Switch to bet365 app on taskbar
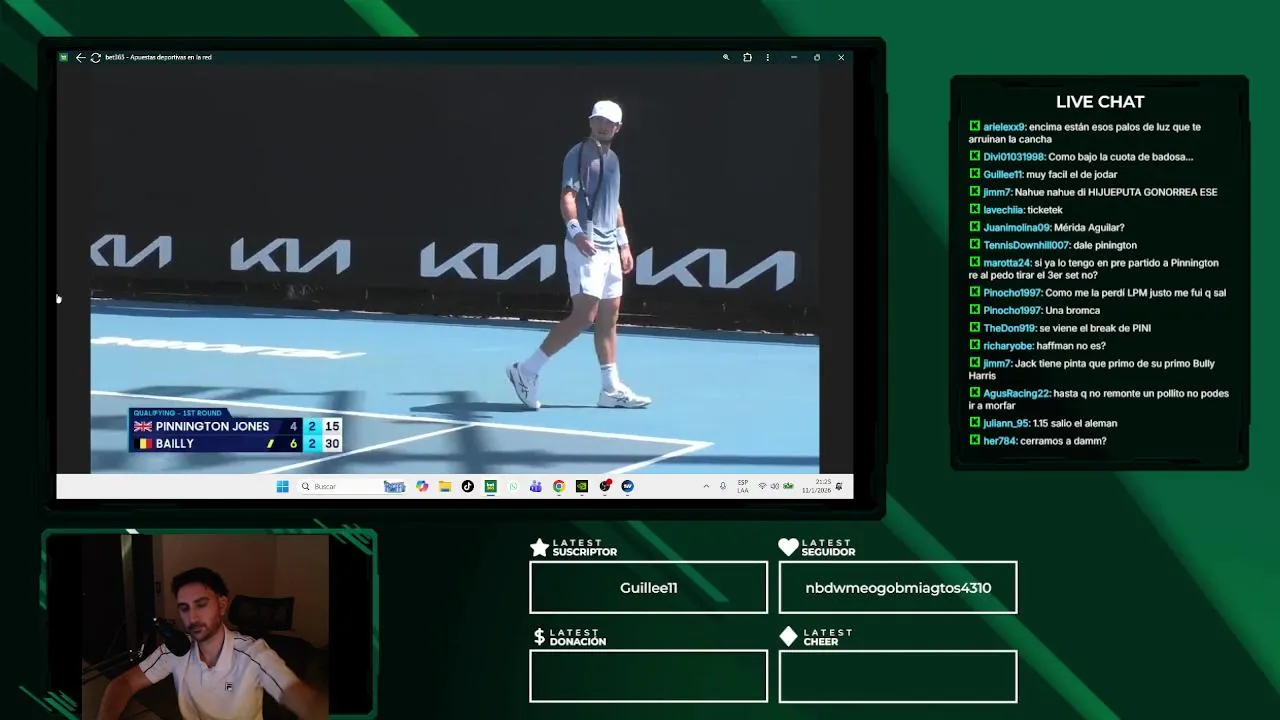 (490, 486)
